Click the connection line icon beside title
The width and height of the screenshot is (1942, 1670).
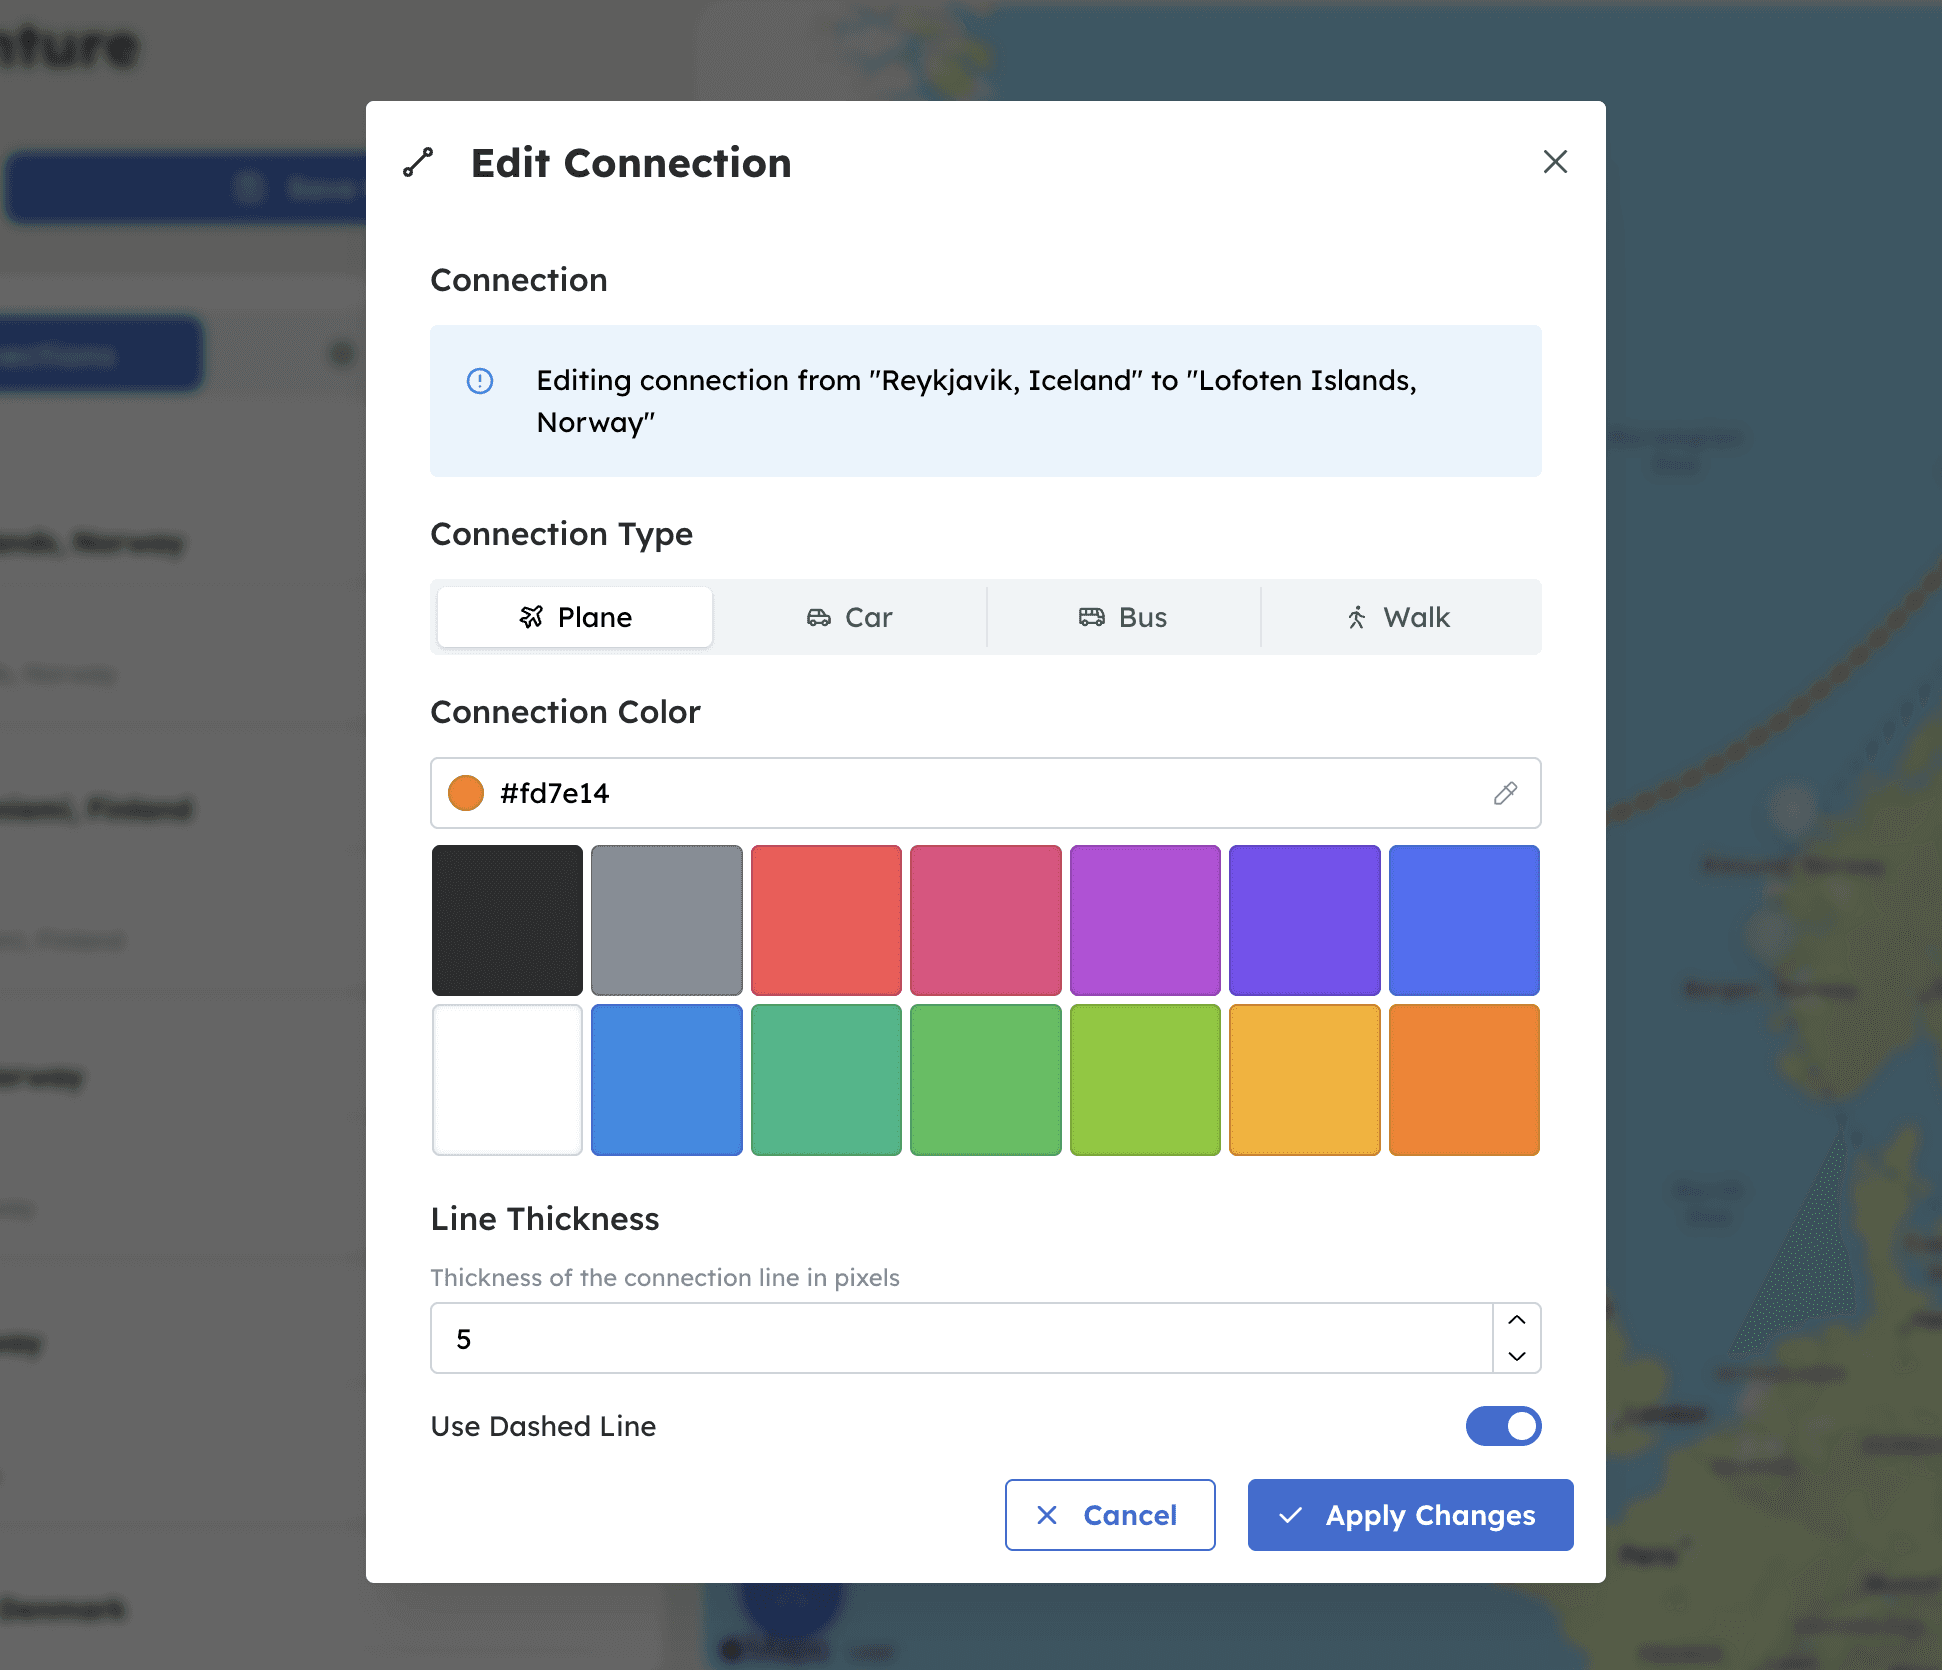pyautogui.click(x=418, y=162)
